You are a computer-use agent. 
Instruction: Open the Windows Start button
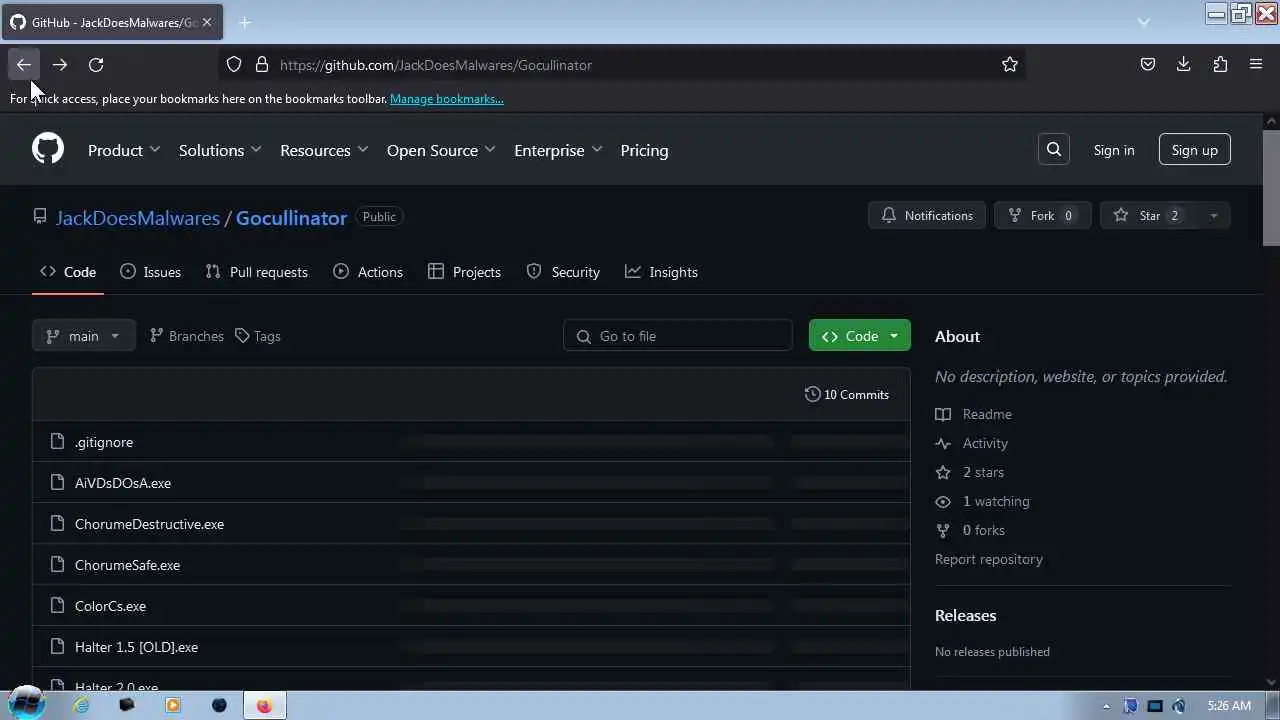[27, 704]
